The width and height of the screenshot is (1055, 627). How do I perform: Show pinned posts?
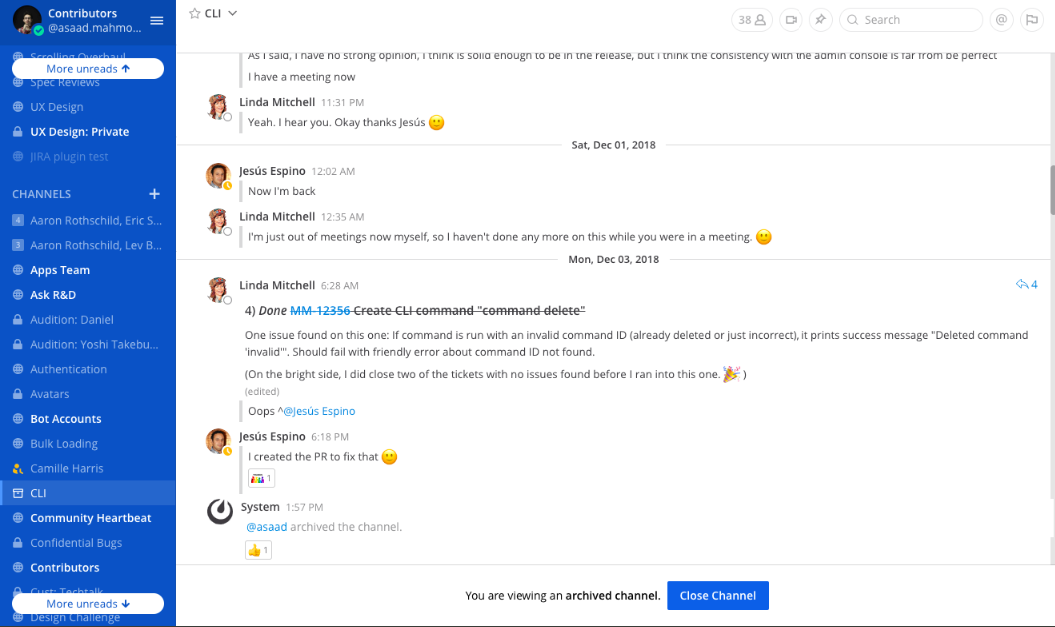tap(821, 20)
